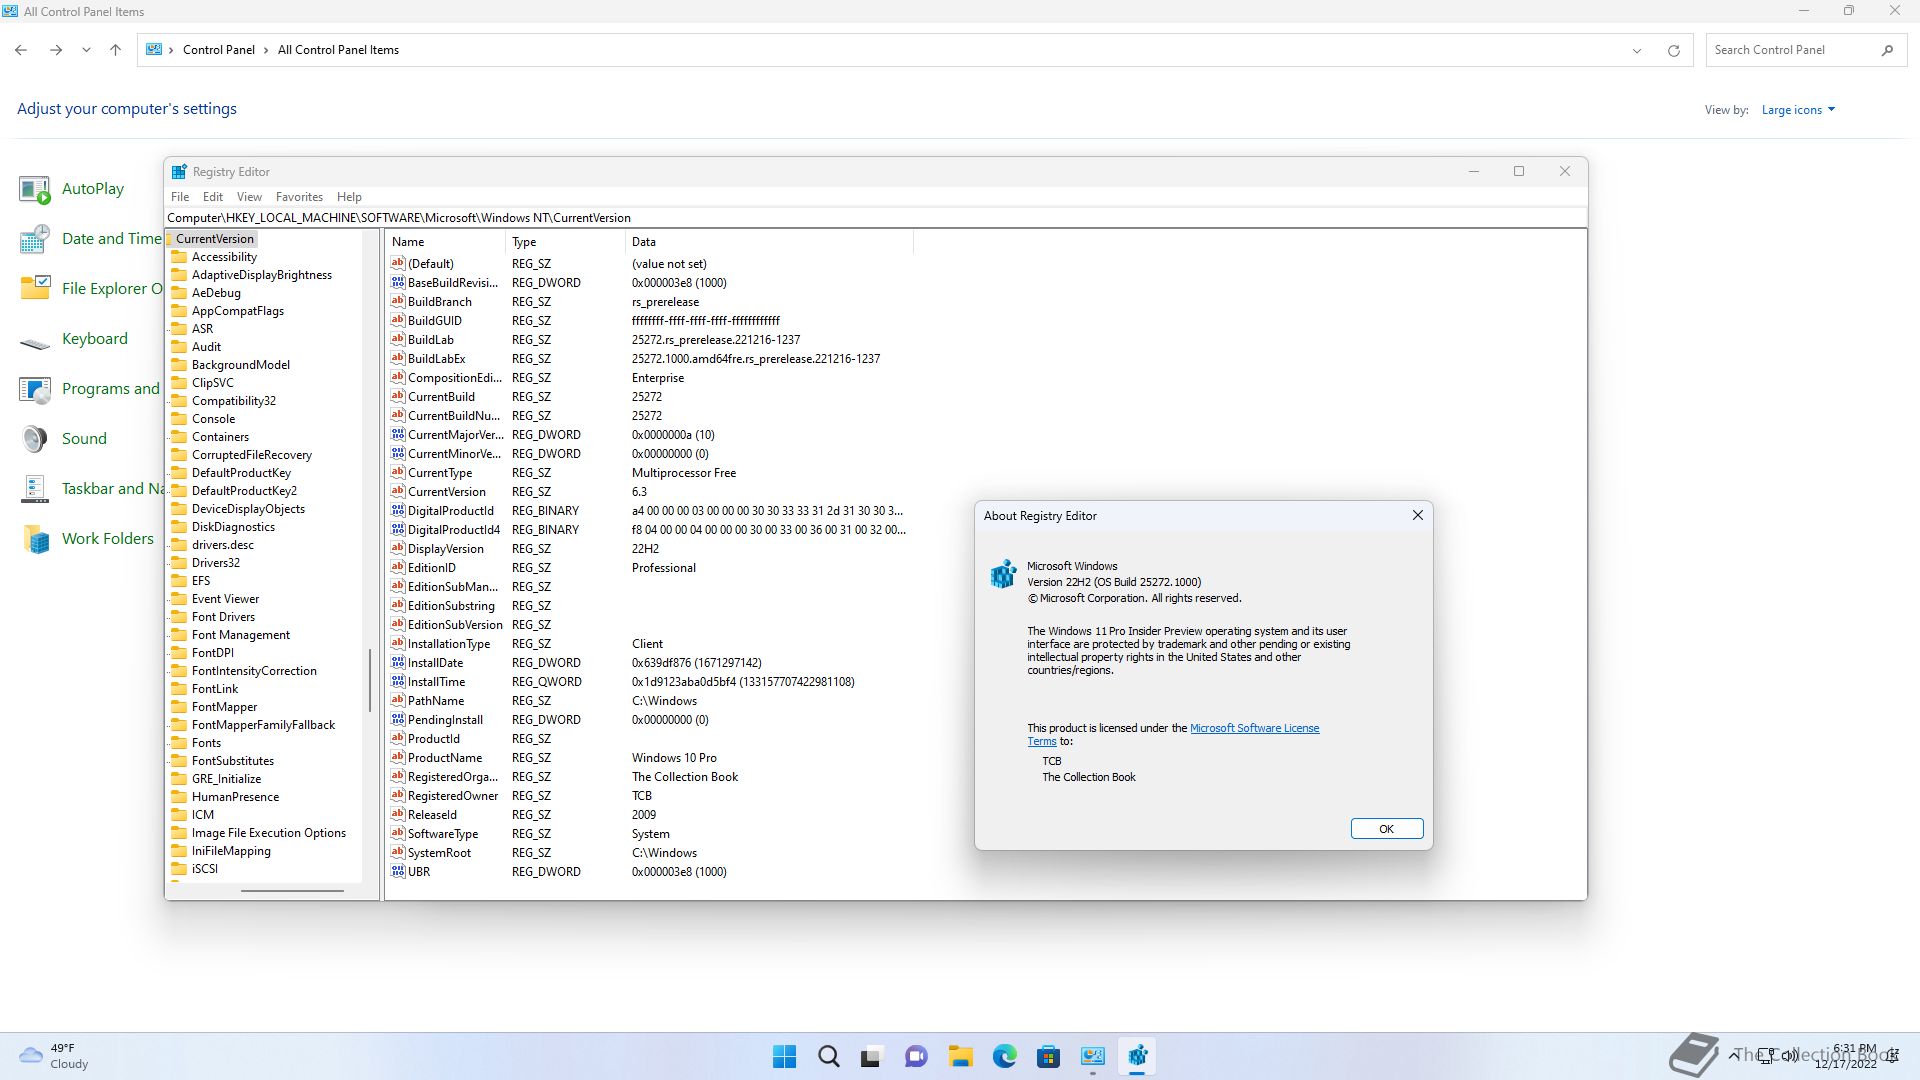Open Task View from the taskbar
This screenshot has width=1920, height=1080.
pos(872,1056)
